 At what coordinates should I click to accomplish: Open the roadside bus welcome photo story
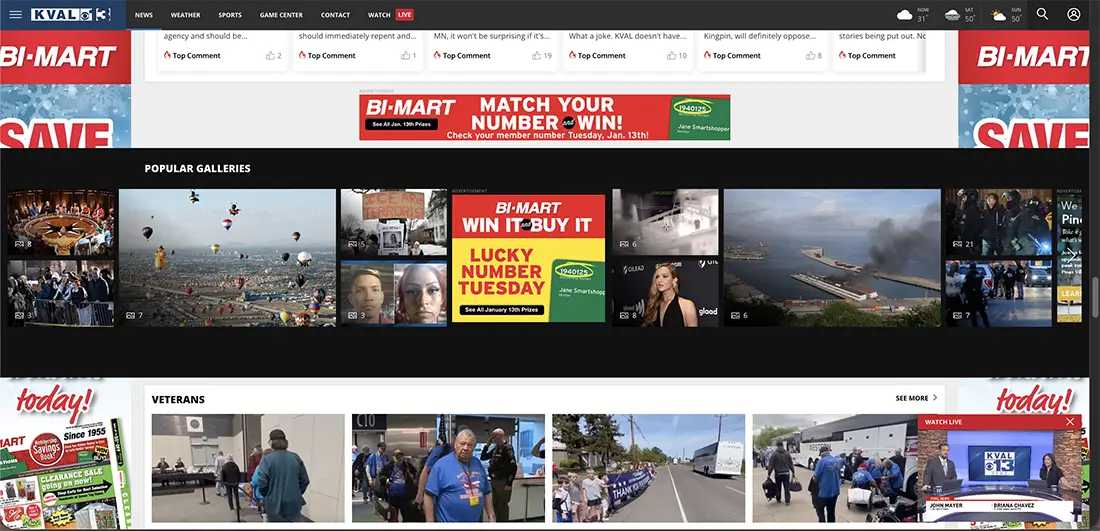[x=649, y=468]
